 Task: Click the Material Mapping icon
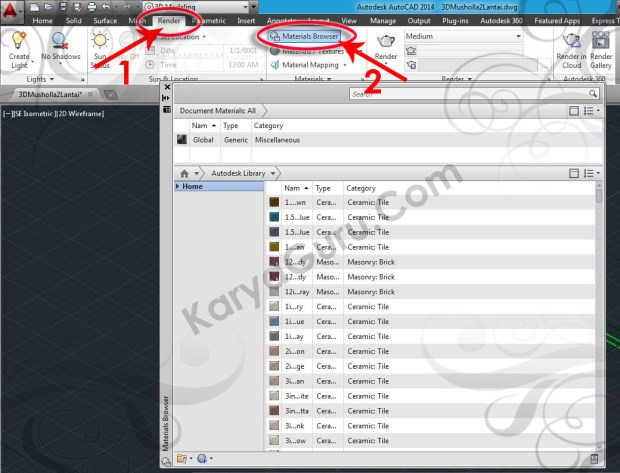pos(275,65)
